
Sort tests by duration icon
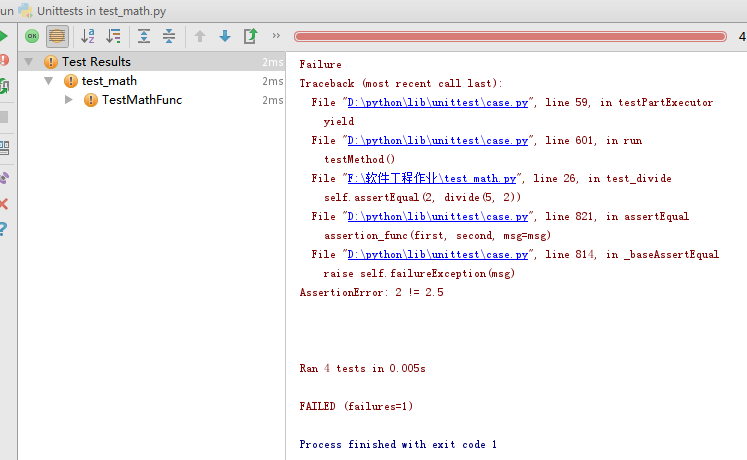pos(113,36)
